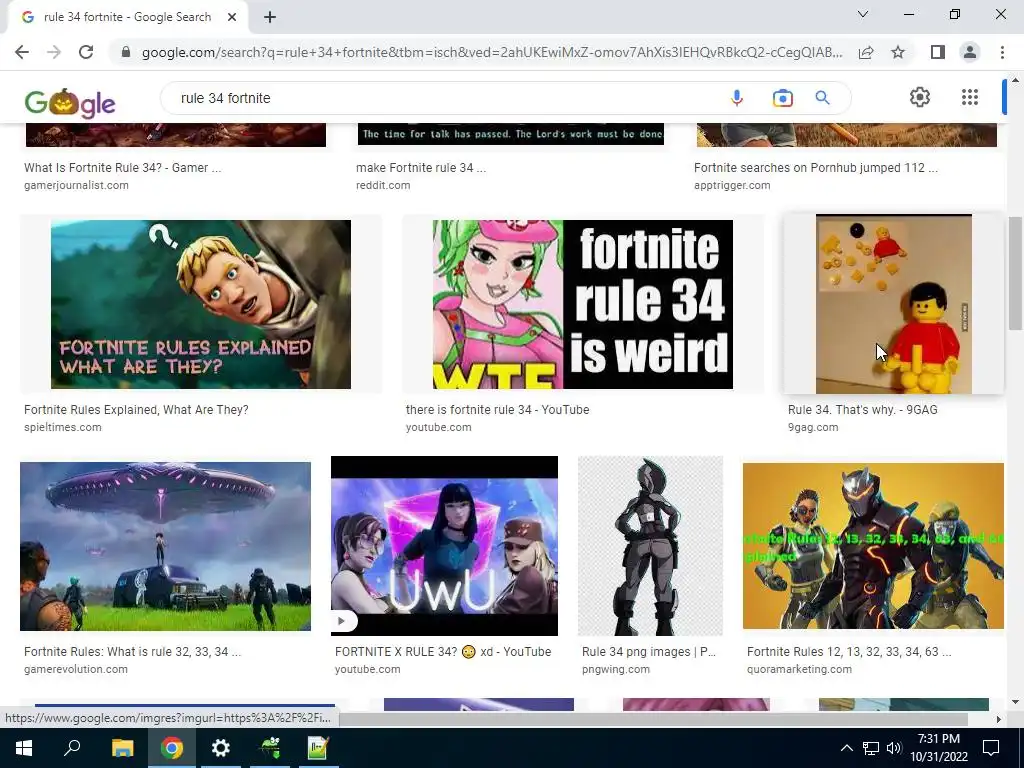The image size is (1024, 768).
Task: Reload the current page
Action: 86,52
